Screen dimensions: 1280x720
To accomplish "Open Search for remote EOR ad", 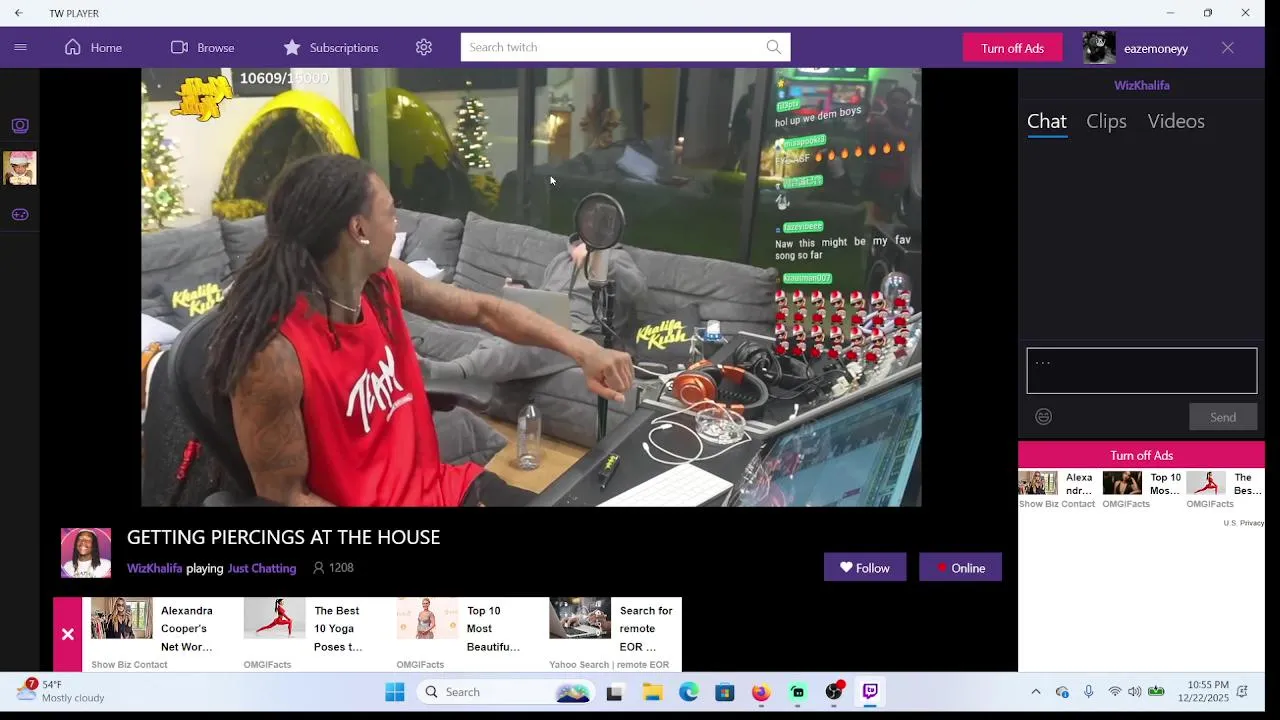I will pyautogui.click(x=613, y=634).
